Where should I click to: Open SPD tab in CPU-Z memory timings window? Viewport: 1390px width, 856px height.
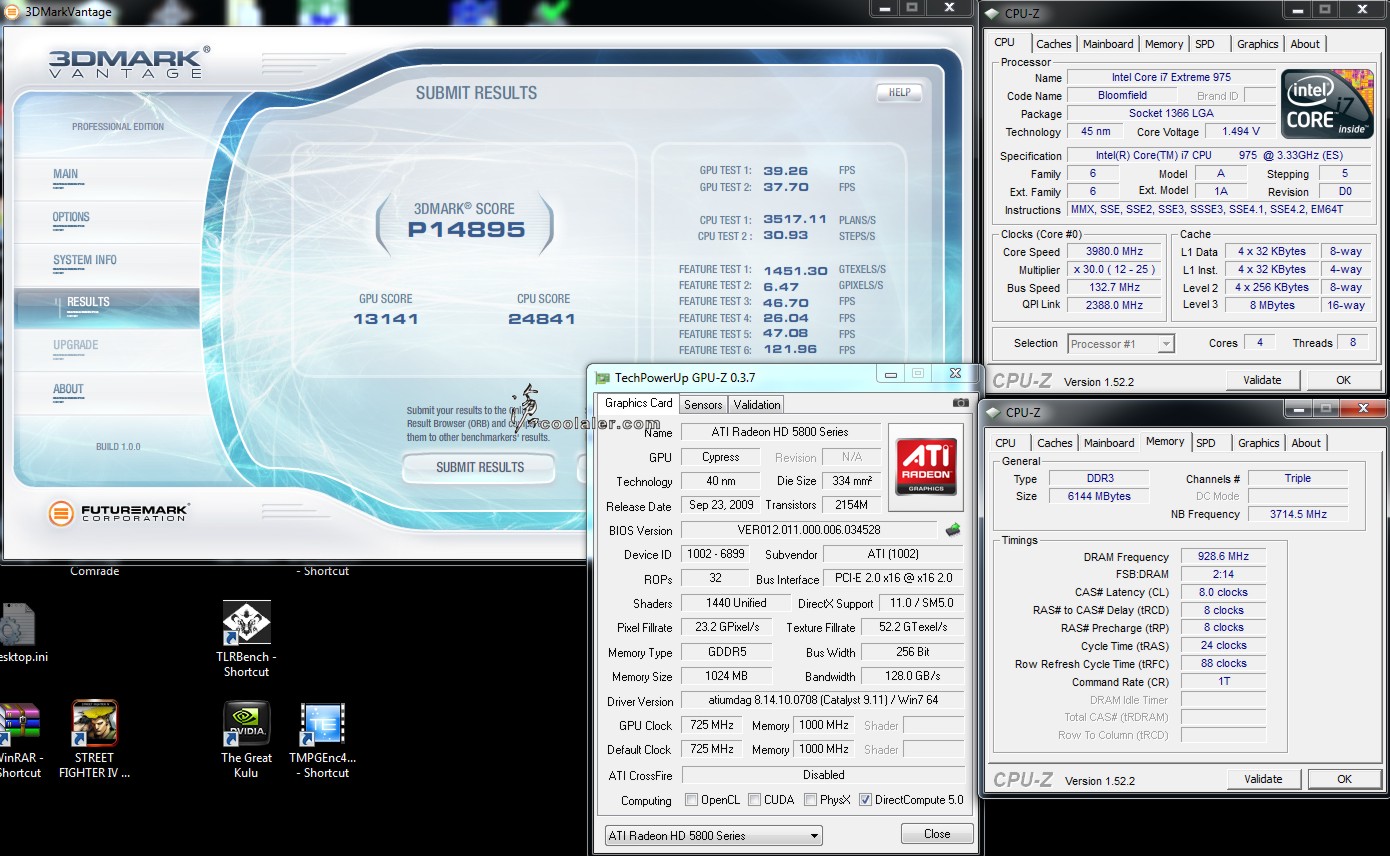1206,443
